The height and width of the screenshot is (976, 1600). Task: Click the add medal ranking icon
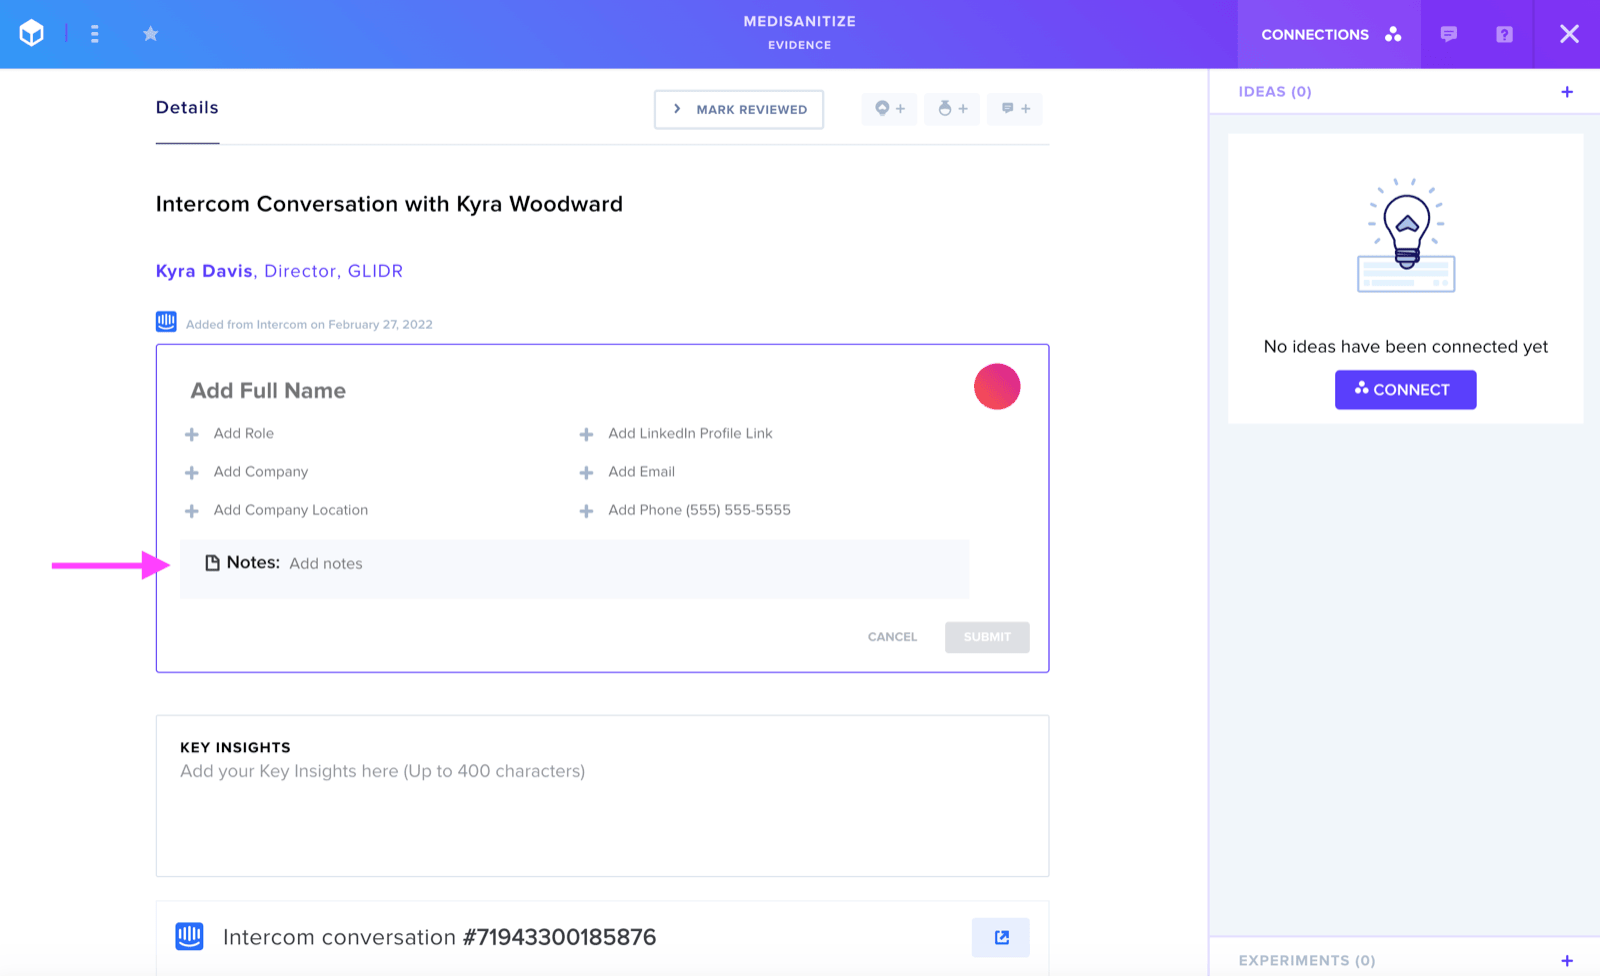[952, 108]
